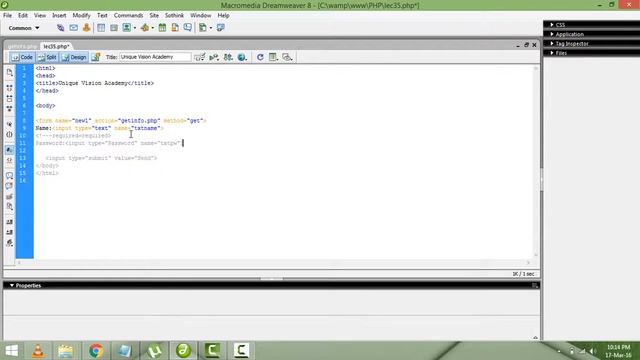640x360 pixels.
Task: Click the Validate Markup icon
Action: point(214,57)
